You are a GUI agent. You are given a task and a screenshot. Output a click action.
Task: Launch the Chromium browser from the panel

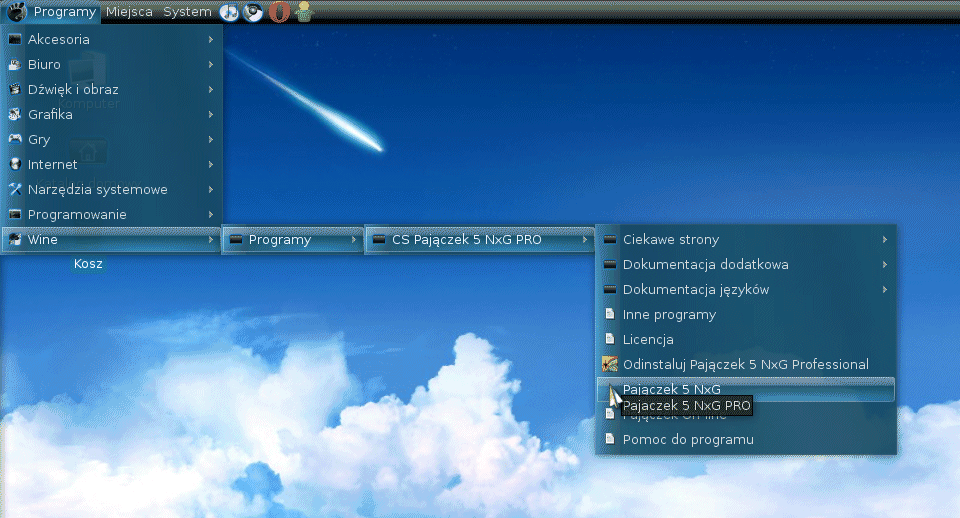click(x=253, y=12)
